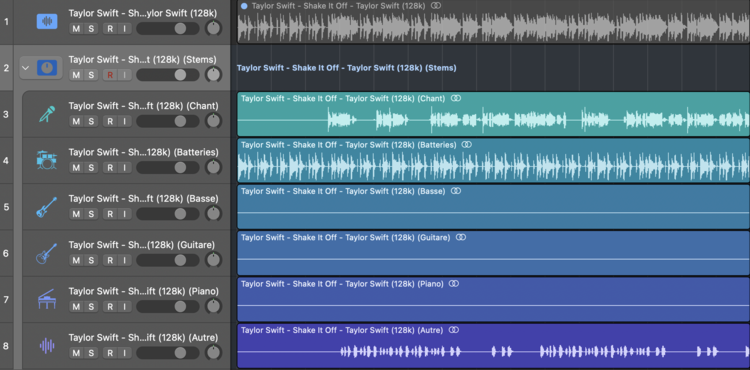Click the loop icon on track 1 region

(435, 6)
